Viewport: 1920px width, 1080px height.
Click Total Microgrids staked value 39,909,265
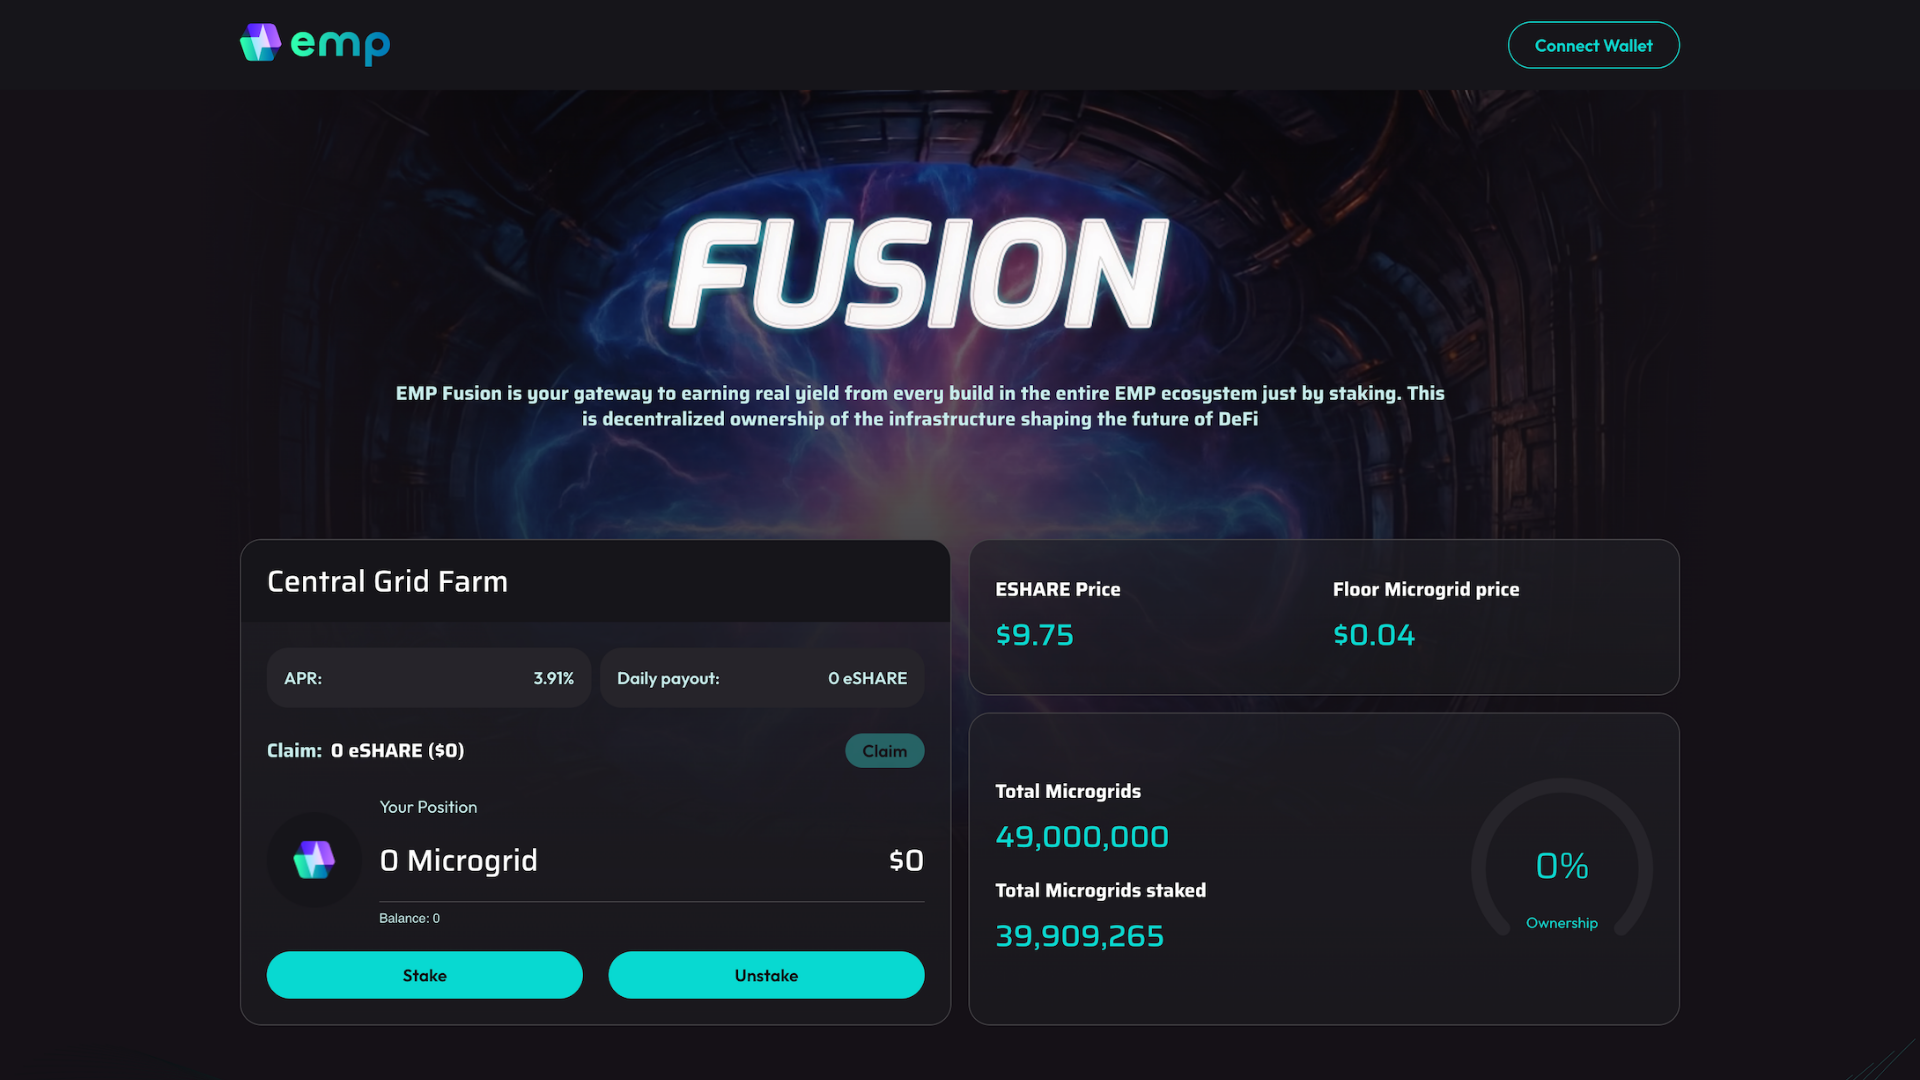tap(1080, 936)
